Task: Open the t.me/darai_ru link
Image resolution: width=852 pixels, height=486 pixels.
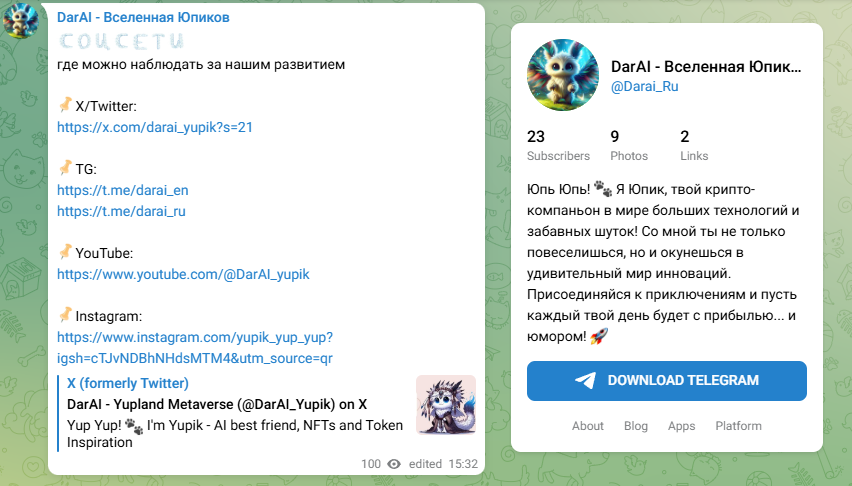Action: click(121, 211)
